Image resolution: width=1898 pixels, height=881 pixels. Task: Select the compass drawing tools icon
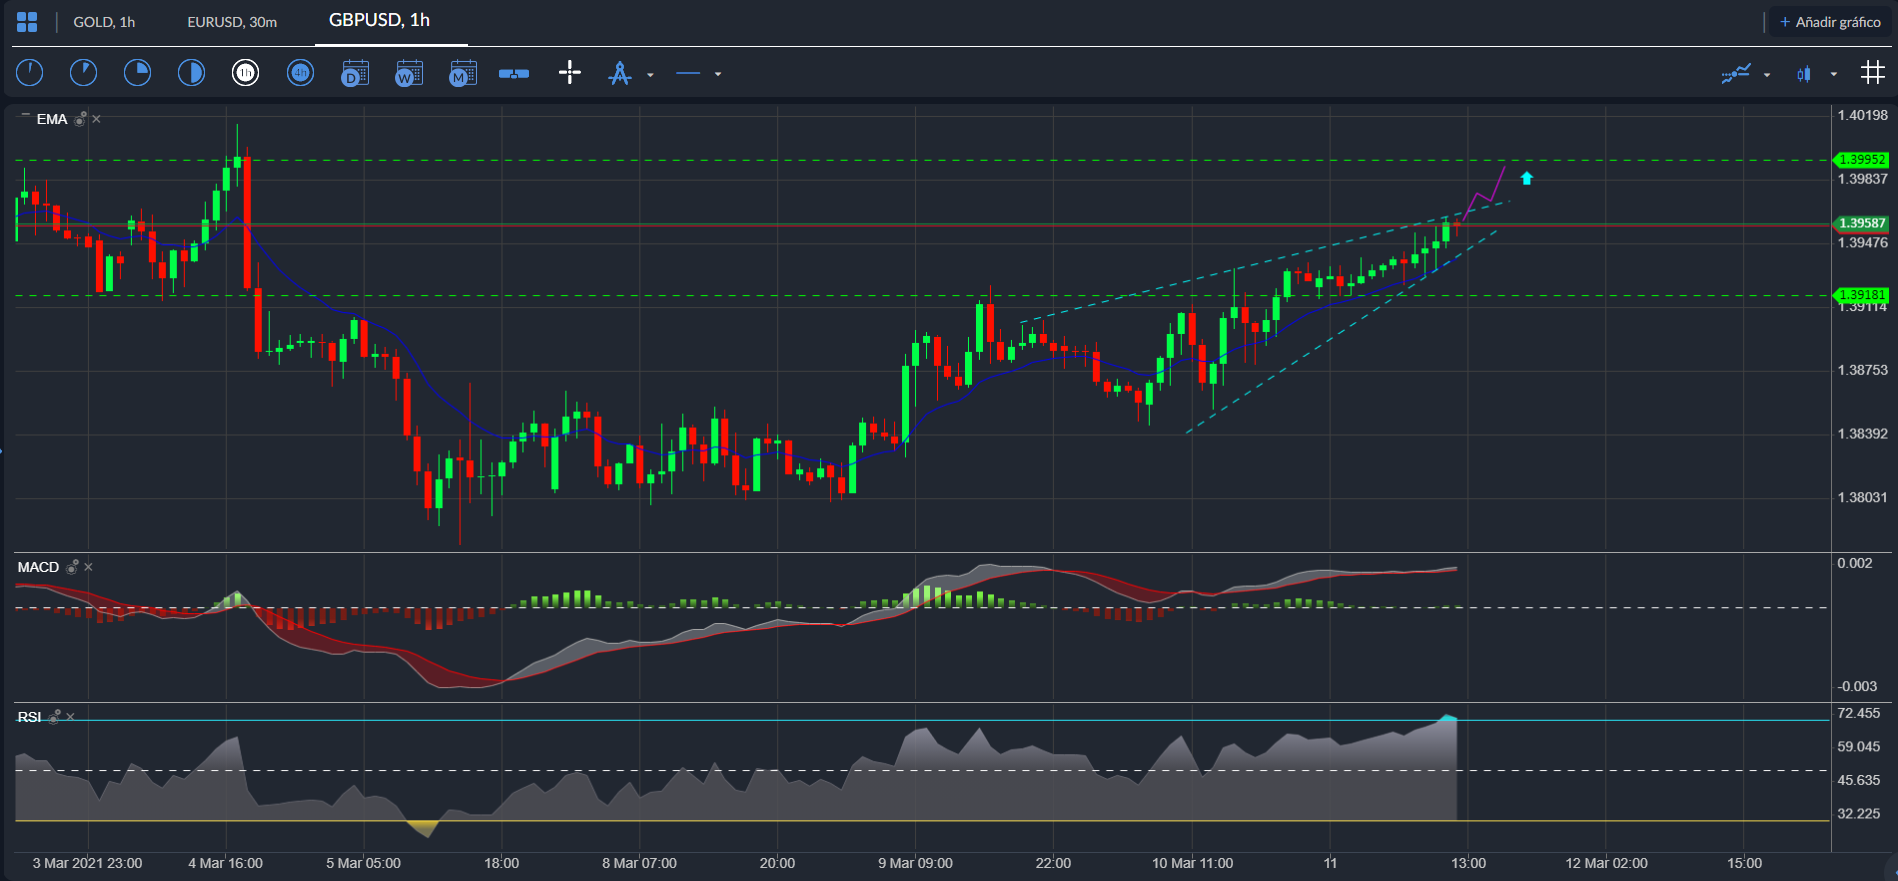[620, 73]
